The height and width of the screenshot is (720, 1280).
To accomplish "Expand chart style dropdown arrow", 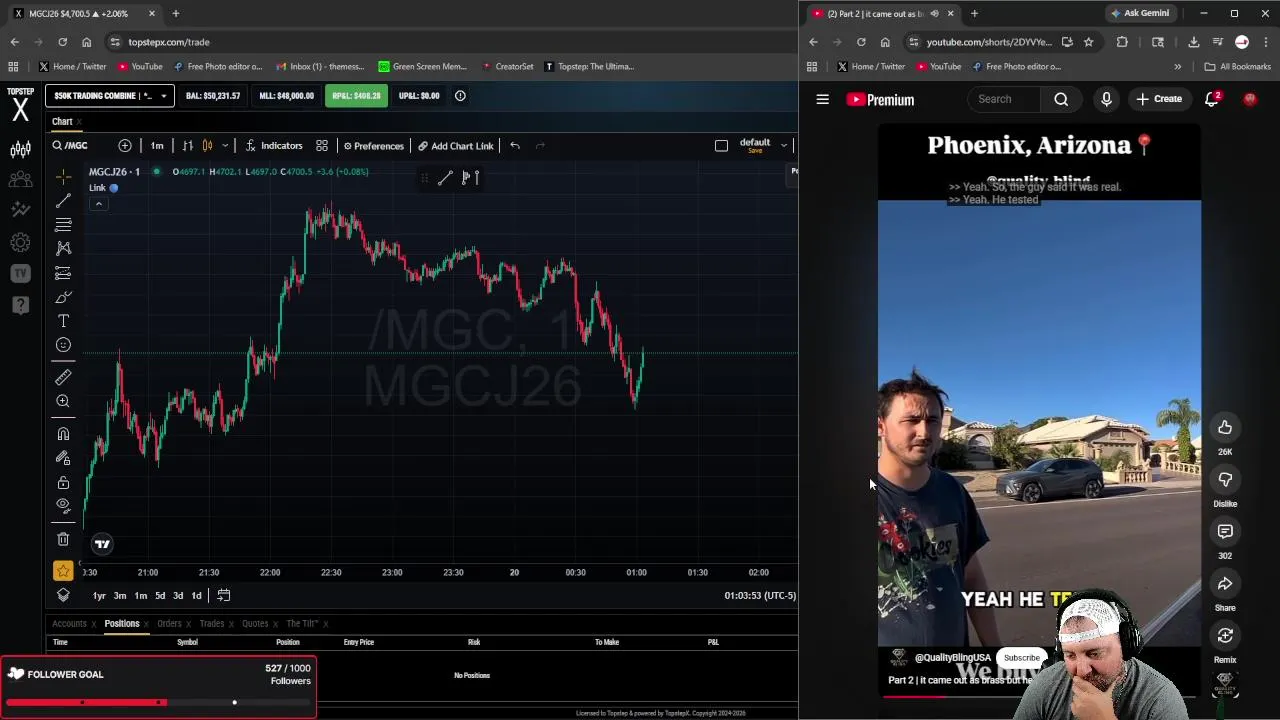I will click(225, 146).
